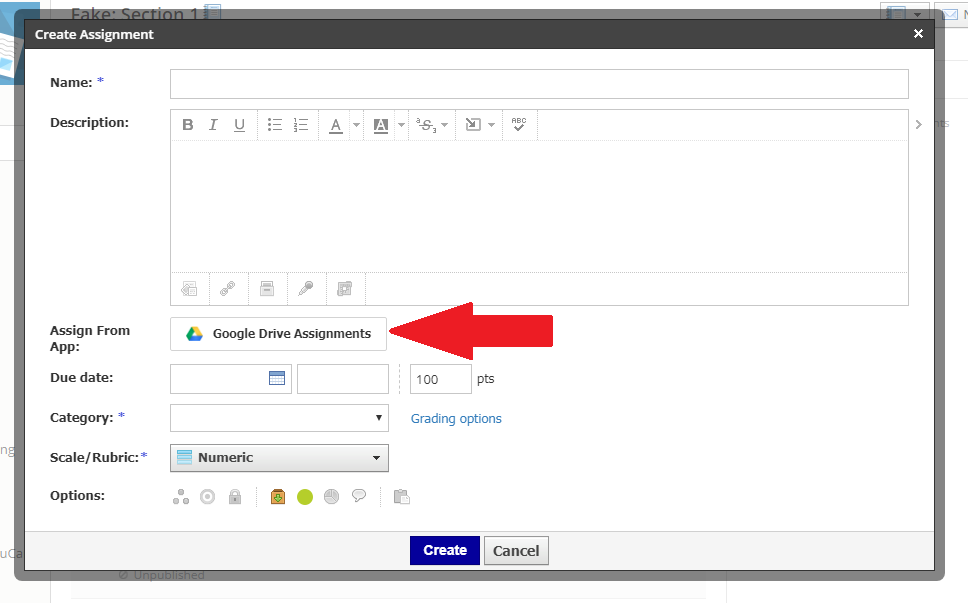The height and width of the screenshot is (603, 968).
Task: Toggle italic formatting in the description toolbar
Action: pyautogui.click(x=213, y=125)
